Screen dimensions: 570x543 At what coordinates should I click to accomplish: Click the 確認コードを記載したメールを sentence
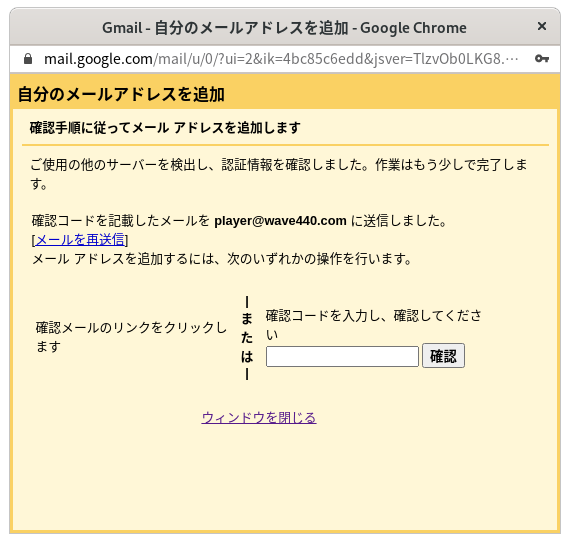click(x=121, y=221)
